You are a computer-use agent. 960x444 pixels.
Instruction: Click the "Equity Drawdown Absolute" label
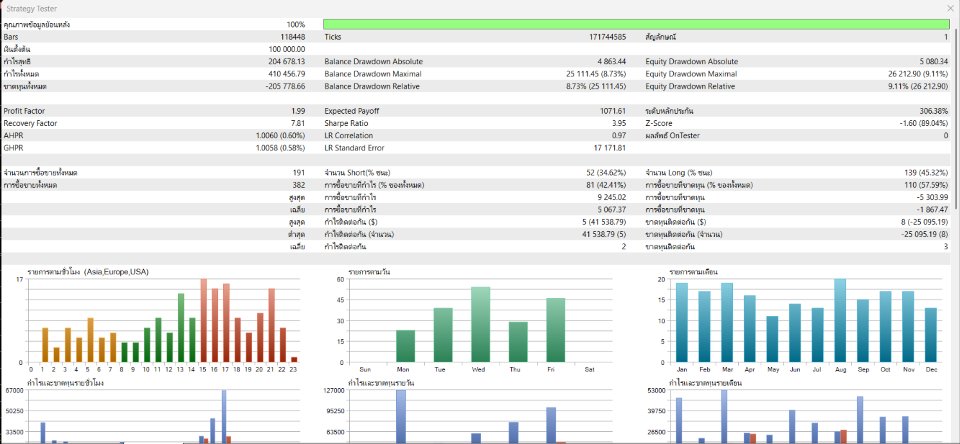(692, 61)
